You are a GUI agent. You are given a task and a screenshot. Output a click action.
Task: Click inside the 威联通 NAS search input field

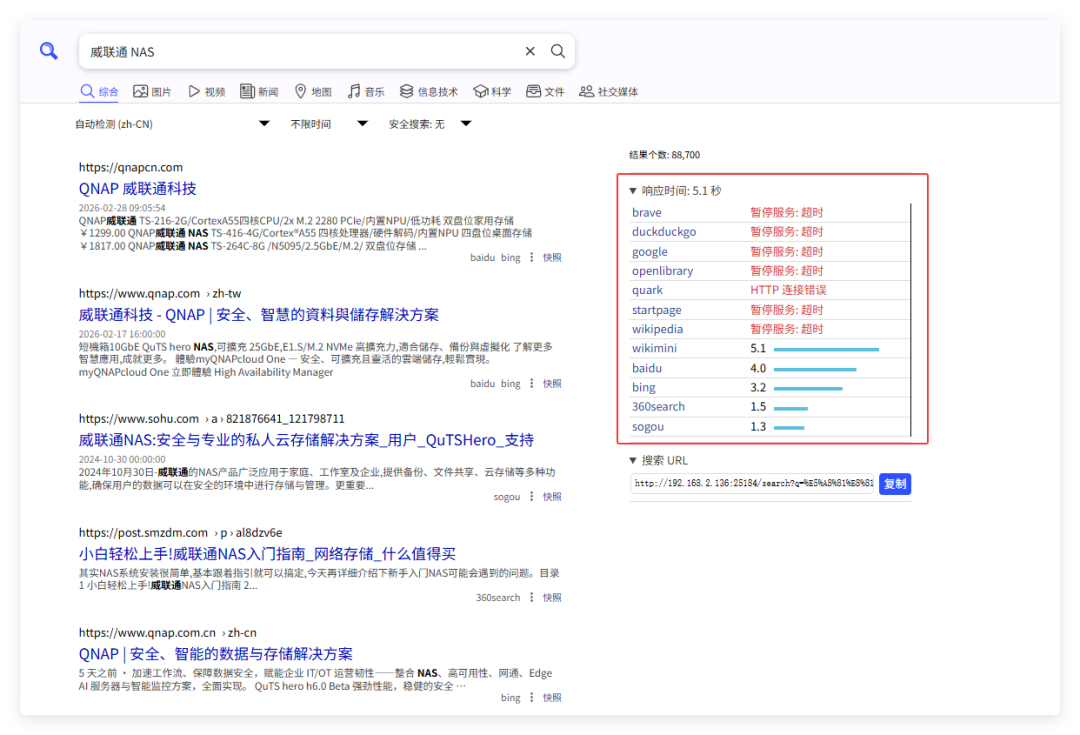pos(300,50)
